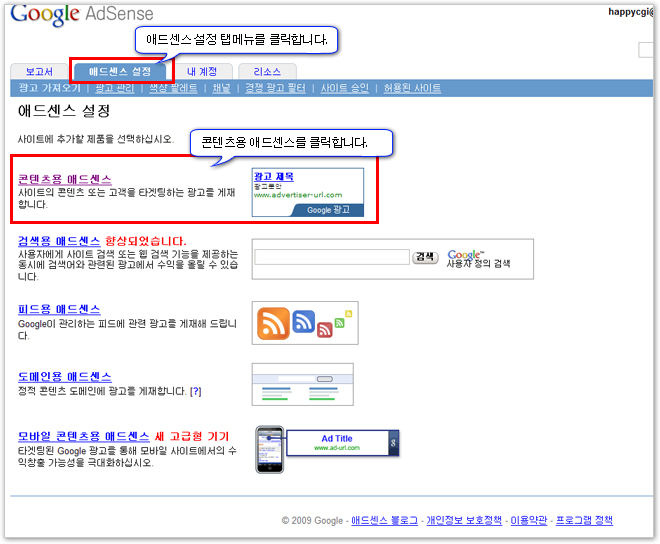Open the 이용약관 footer link
The image size is (660, 544).
tap(529, 520)
